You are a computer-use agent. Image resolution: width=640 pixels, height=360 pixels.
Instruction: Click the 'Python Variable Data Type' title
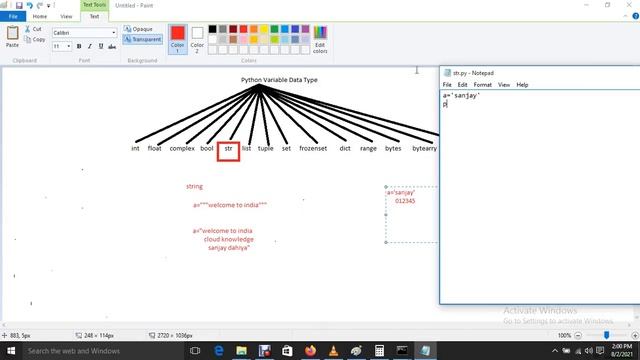tap(279, 80)
